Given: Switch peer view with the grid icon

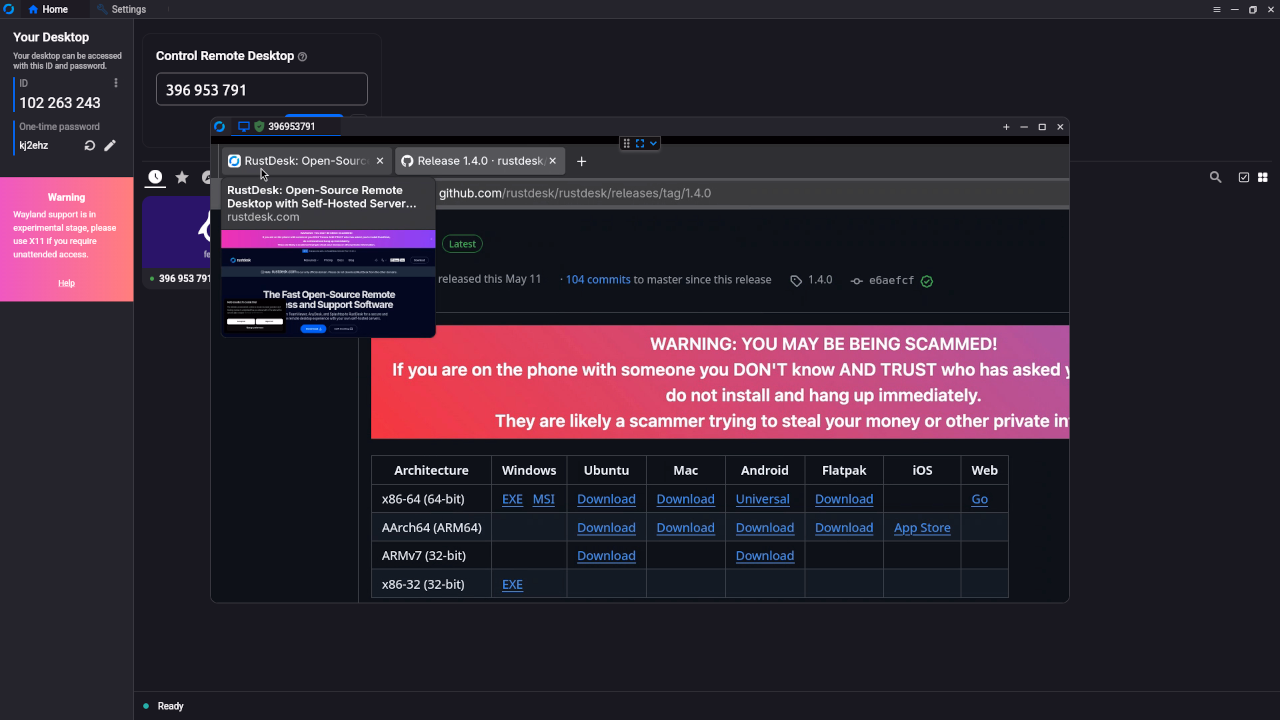Looking at the screenshot, I should pyautogui.click(x=1263, y=177).
